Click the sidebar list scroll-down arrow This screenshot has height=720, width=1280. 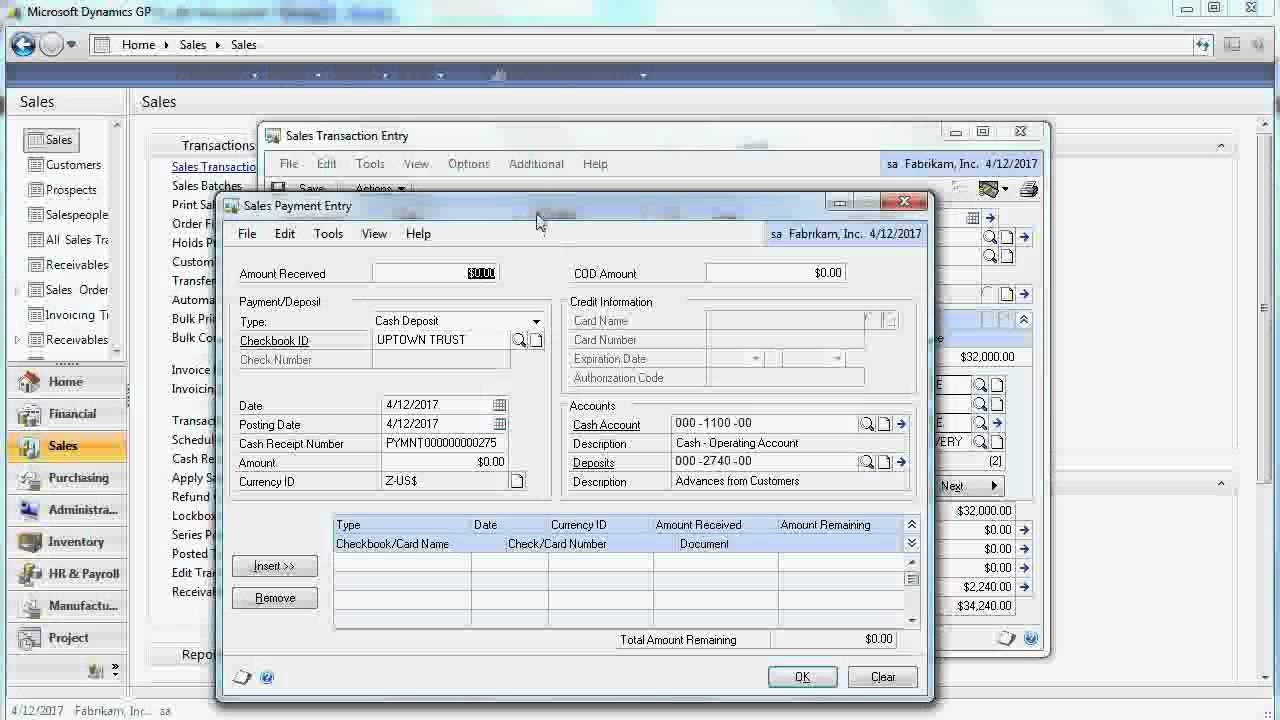click(117, 350)
